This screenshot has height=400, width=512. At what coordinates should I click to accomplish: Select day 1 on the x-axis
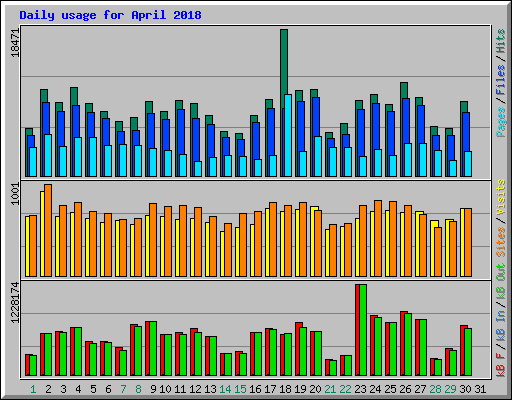[33, 389]
